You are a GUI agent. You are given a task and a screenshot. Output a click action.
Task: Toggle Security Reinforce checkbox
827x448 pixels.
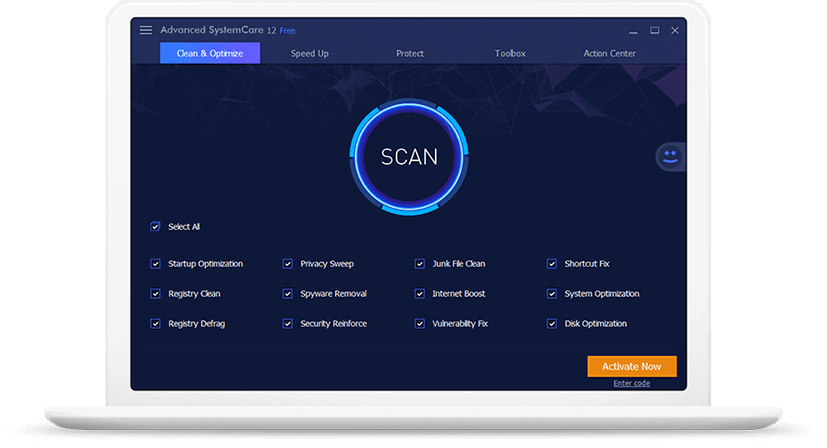[287, 323]
